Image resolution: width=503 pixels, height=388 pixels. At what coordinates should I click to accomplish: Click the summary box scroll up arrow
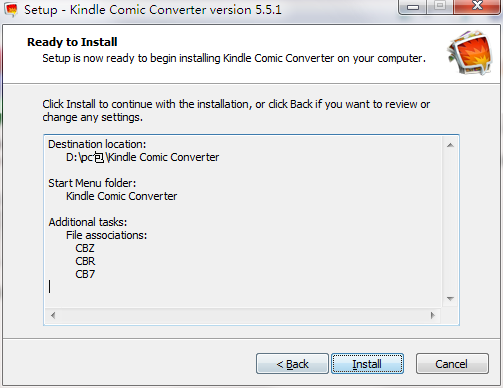(450, 145)
